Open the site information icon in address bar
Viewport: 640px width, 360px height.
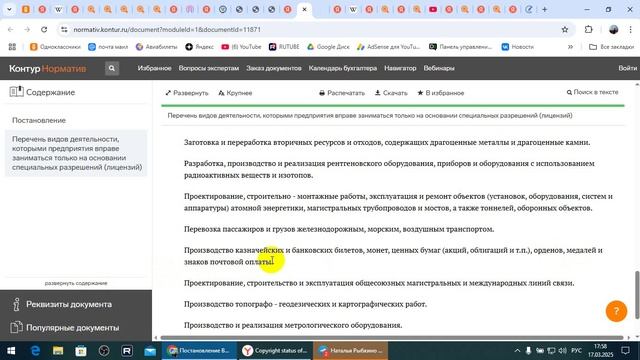coord(64,29)
